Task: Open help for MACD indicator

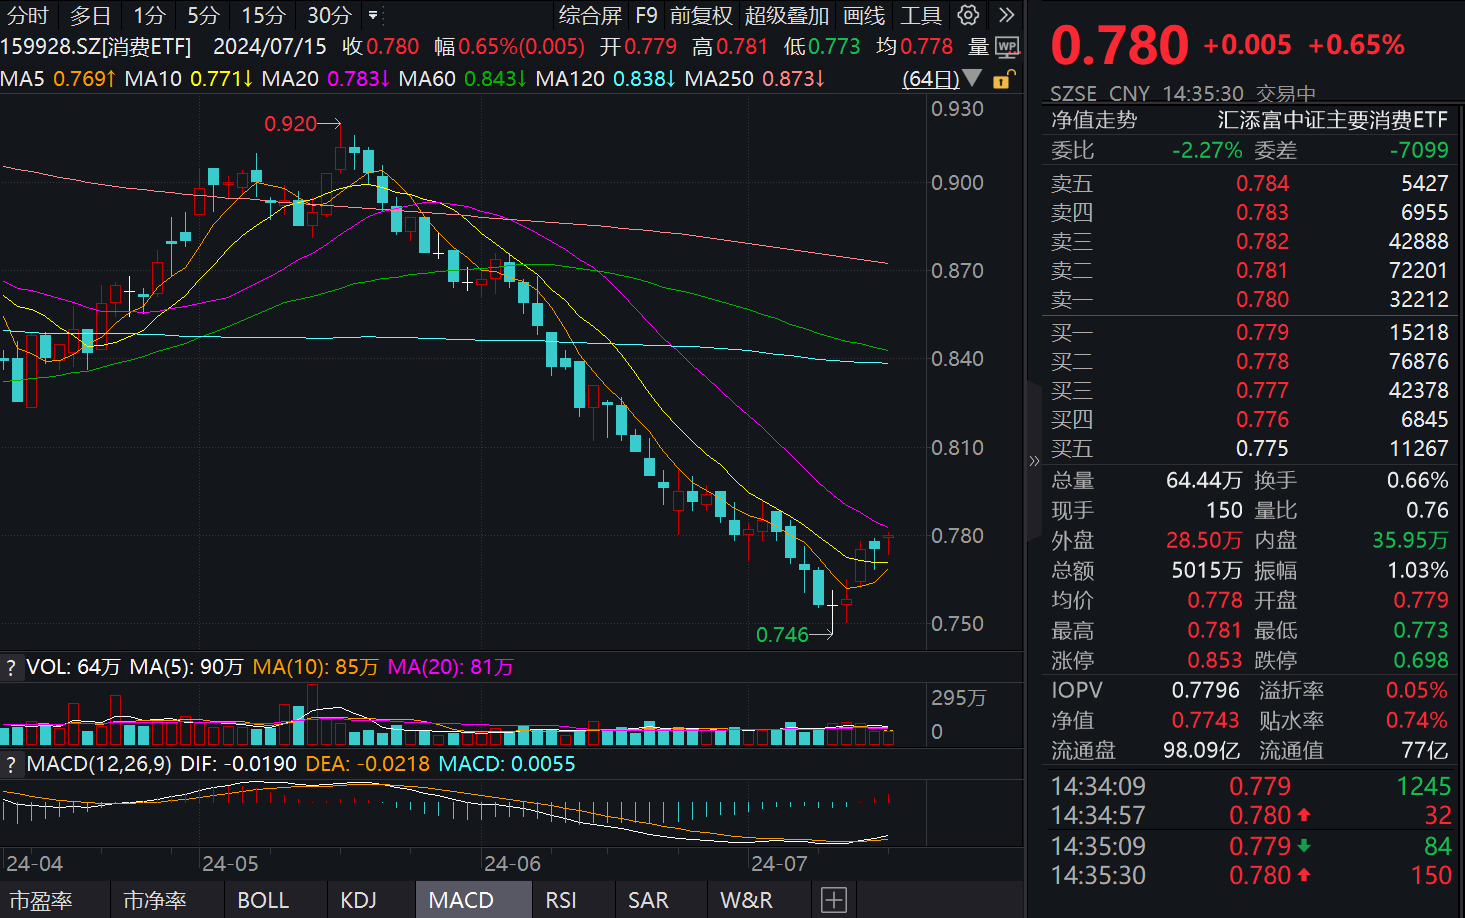Action: 11,765
